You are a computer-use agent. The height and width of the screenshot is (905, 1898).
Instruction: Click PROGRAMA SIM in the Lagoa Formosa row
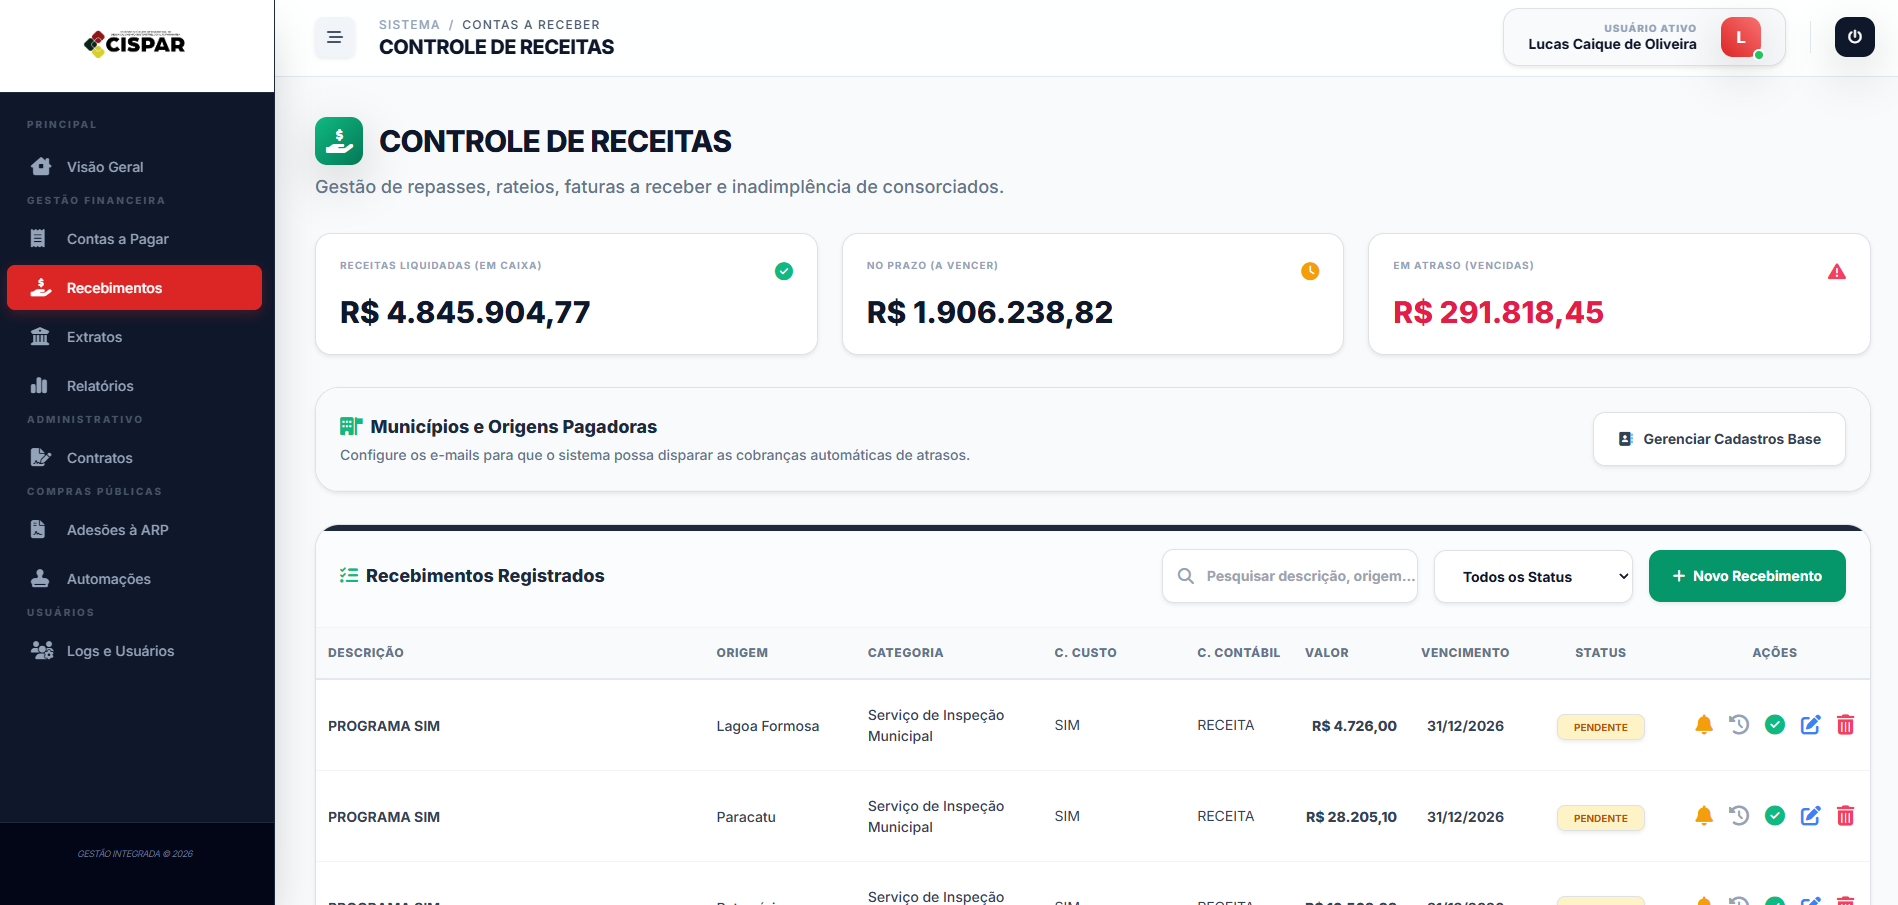[x=384, y=726]
